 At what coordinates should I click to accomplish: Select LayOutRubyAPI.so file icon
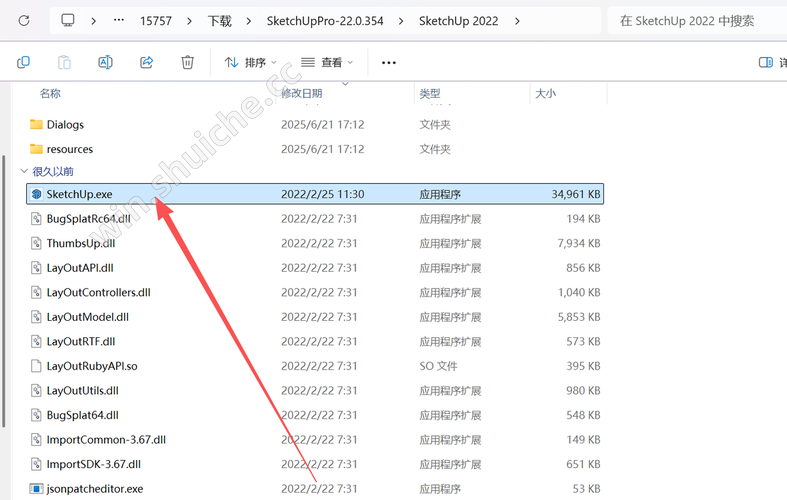coord(36,366)
